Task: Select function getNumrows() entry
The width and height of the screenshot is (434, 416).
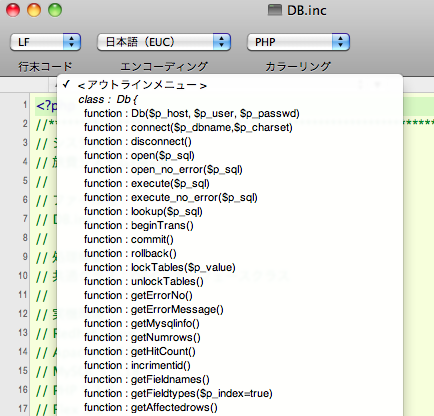Action: [x=230, y=337]
